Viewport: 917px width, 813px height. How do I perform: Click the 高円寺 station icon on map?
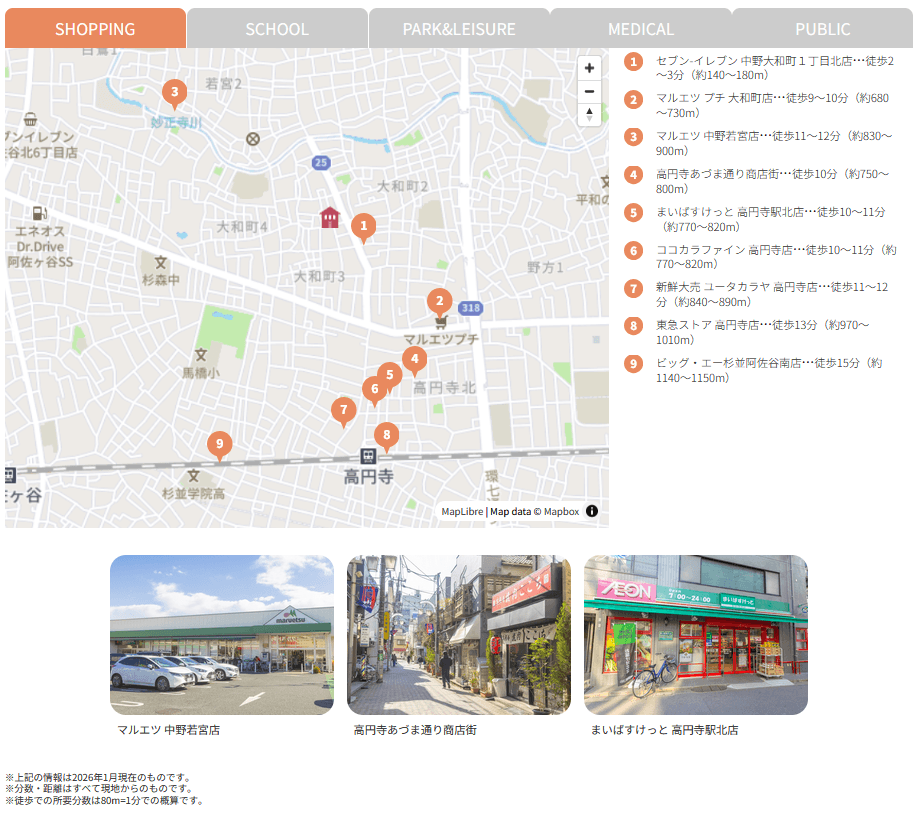pyautogui.click(x=368, y=456)
